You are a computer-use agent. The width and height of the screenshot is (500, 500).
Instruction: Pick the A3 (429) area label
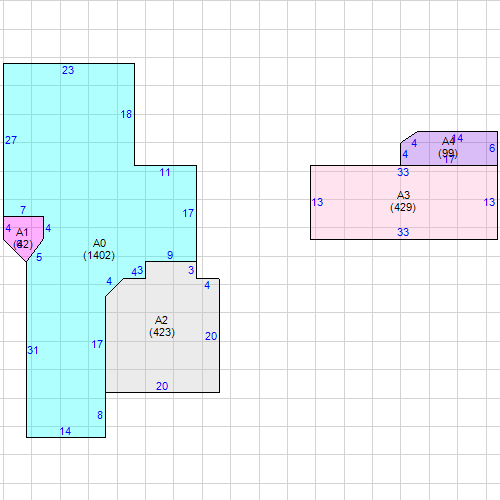403,201
